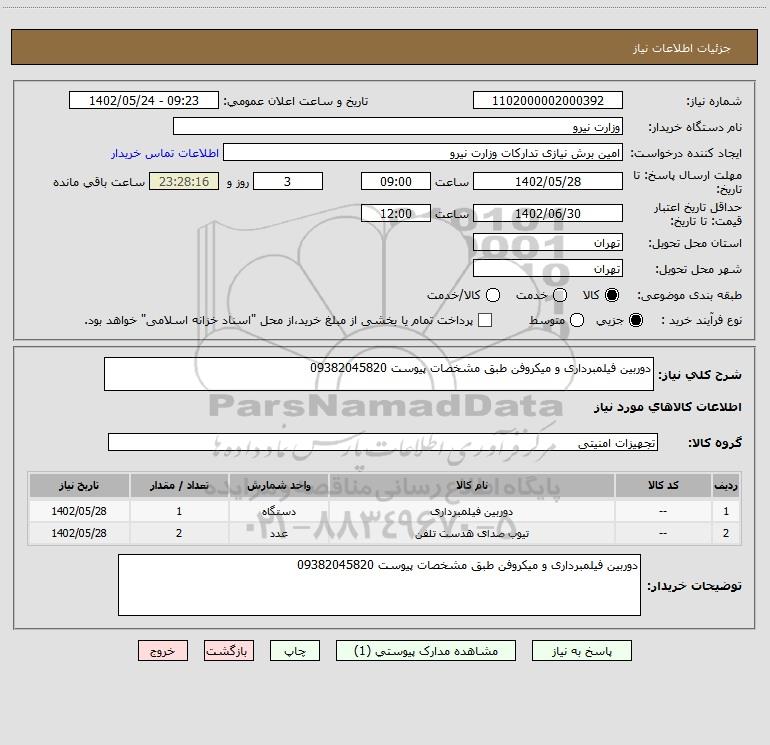This screenshot has height=745, width=770.
Task: Click the واحد شمارش column header
Action: pos(278,485)
